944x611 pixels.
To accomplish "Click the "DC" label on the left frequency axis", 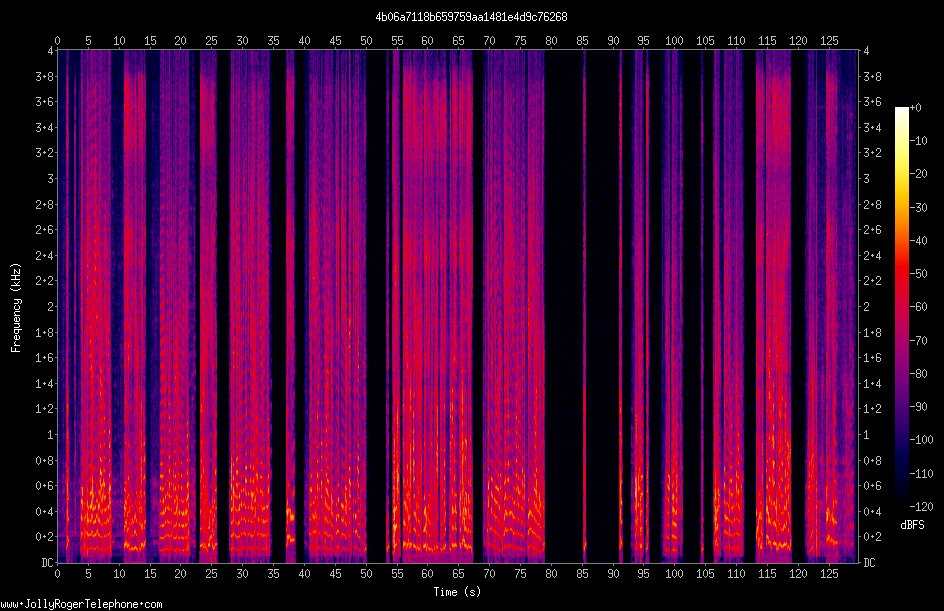I will pyautogui.click(x=47, y=563).
